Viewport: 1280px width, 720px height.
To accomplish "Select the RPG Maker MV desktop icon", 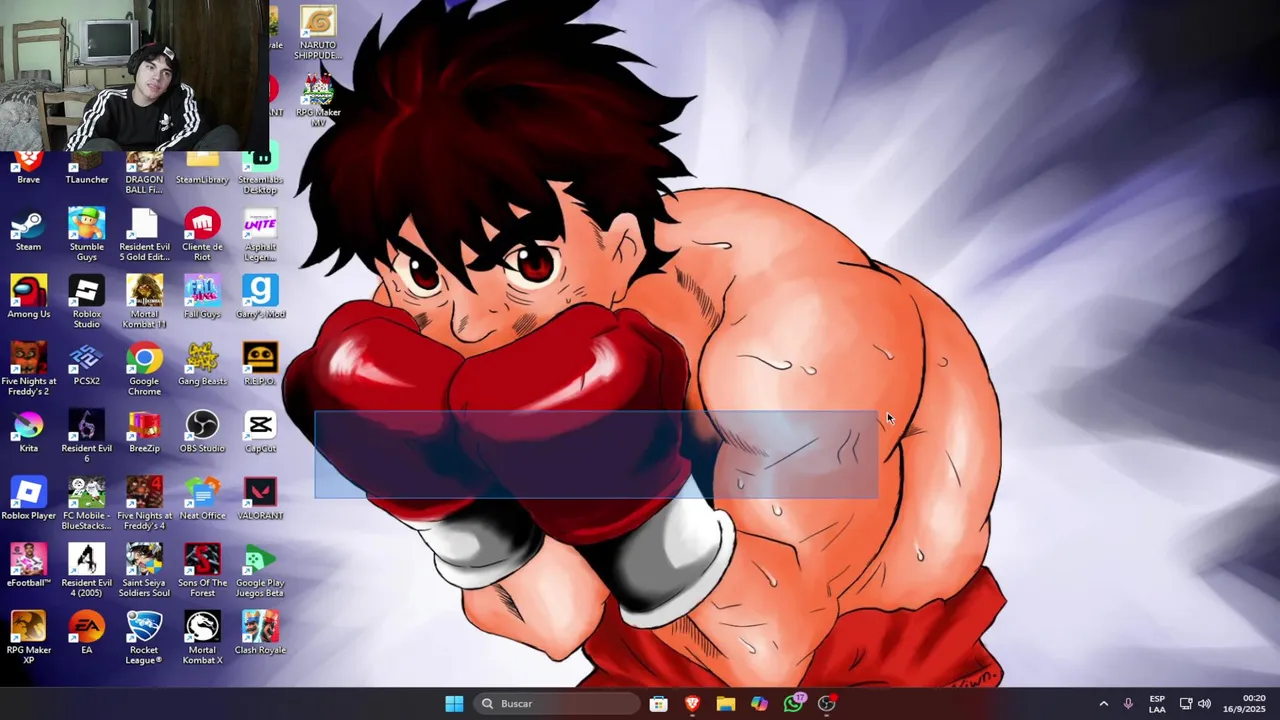I will click(318, 100).
